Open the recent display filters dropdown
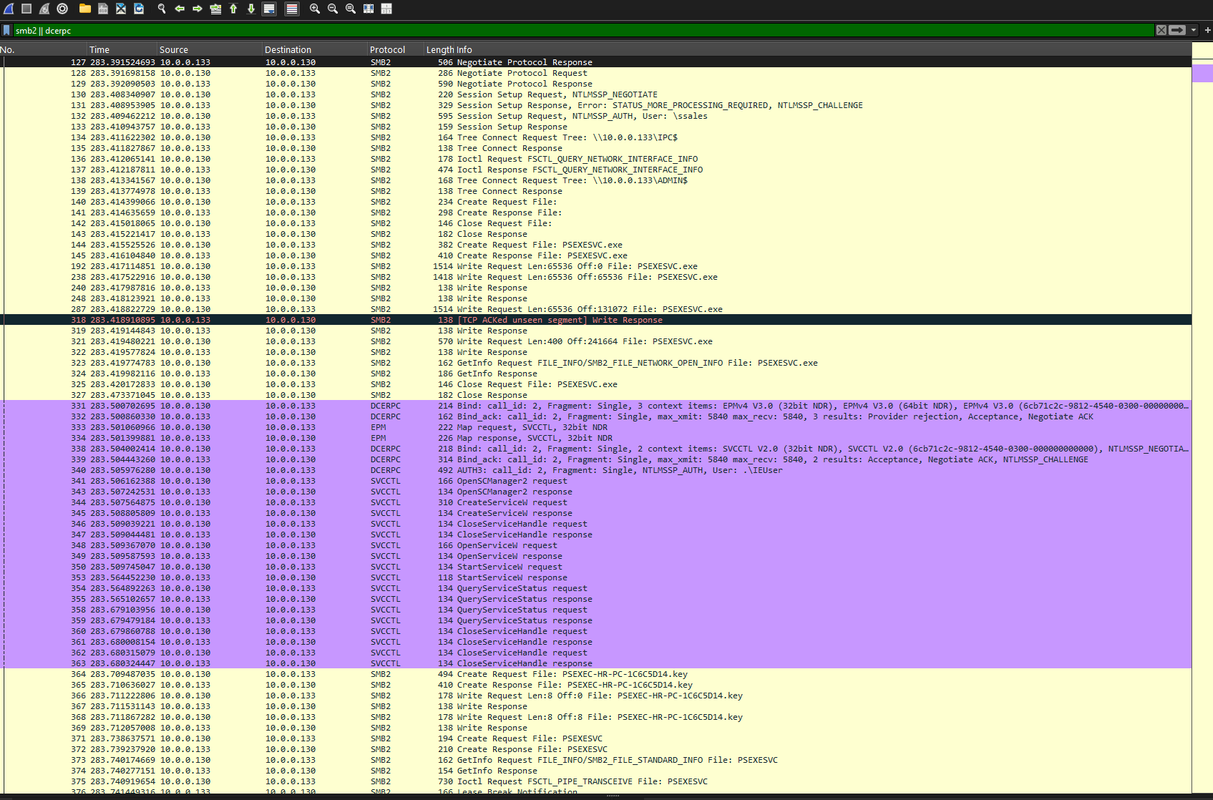Viewport: 1213px width, 800px height. (x=1193, y=30)
